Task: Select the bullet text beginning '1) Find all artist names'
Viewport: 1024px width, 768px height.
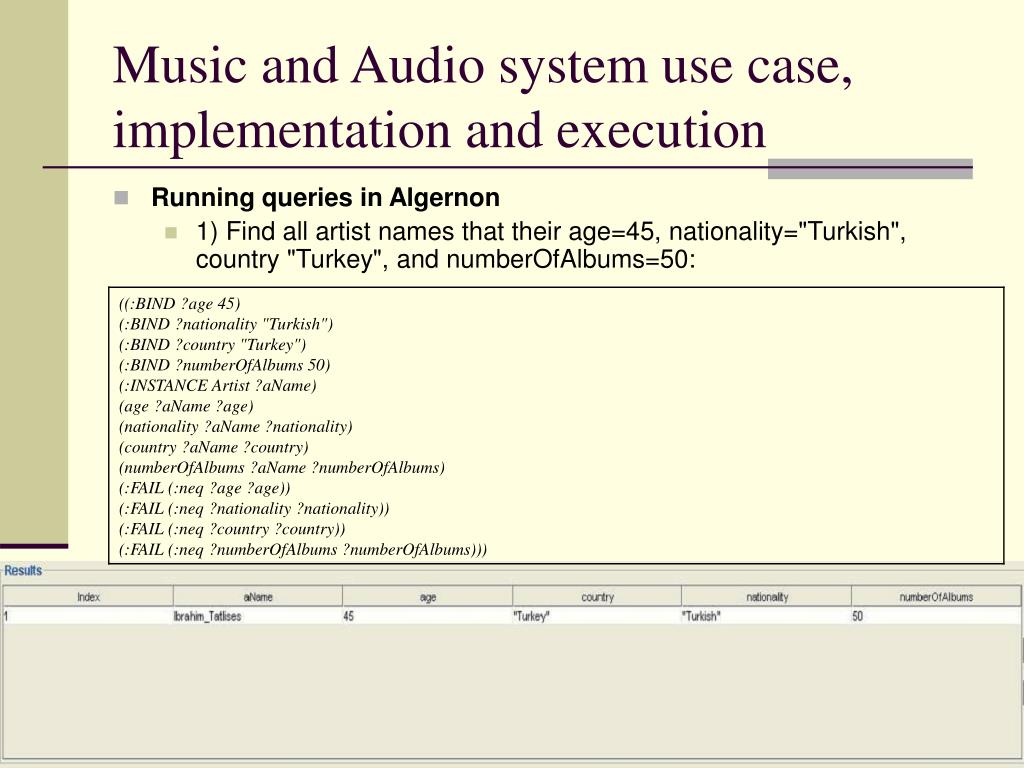Action: click(x=551, y=245)
